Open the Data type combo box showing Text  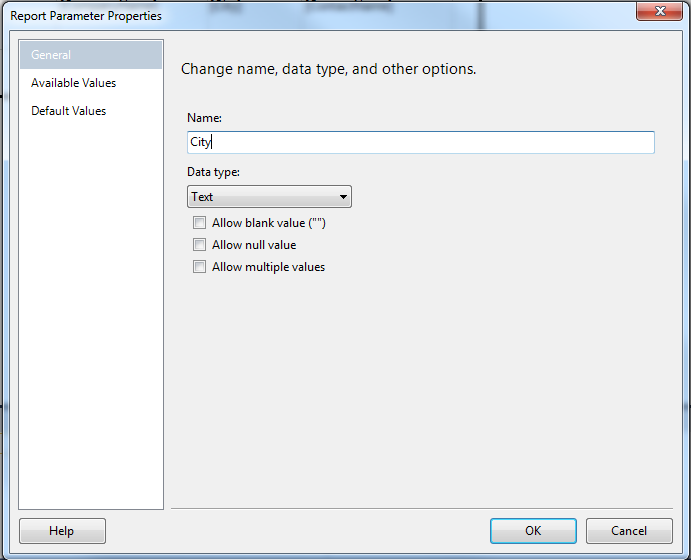click(x=269, y=197)
